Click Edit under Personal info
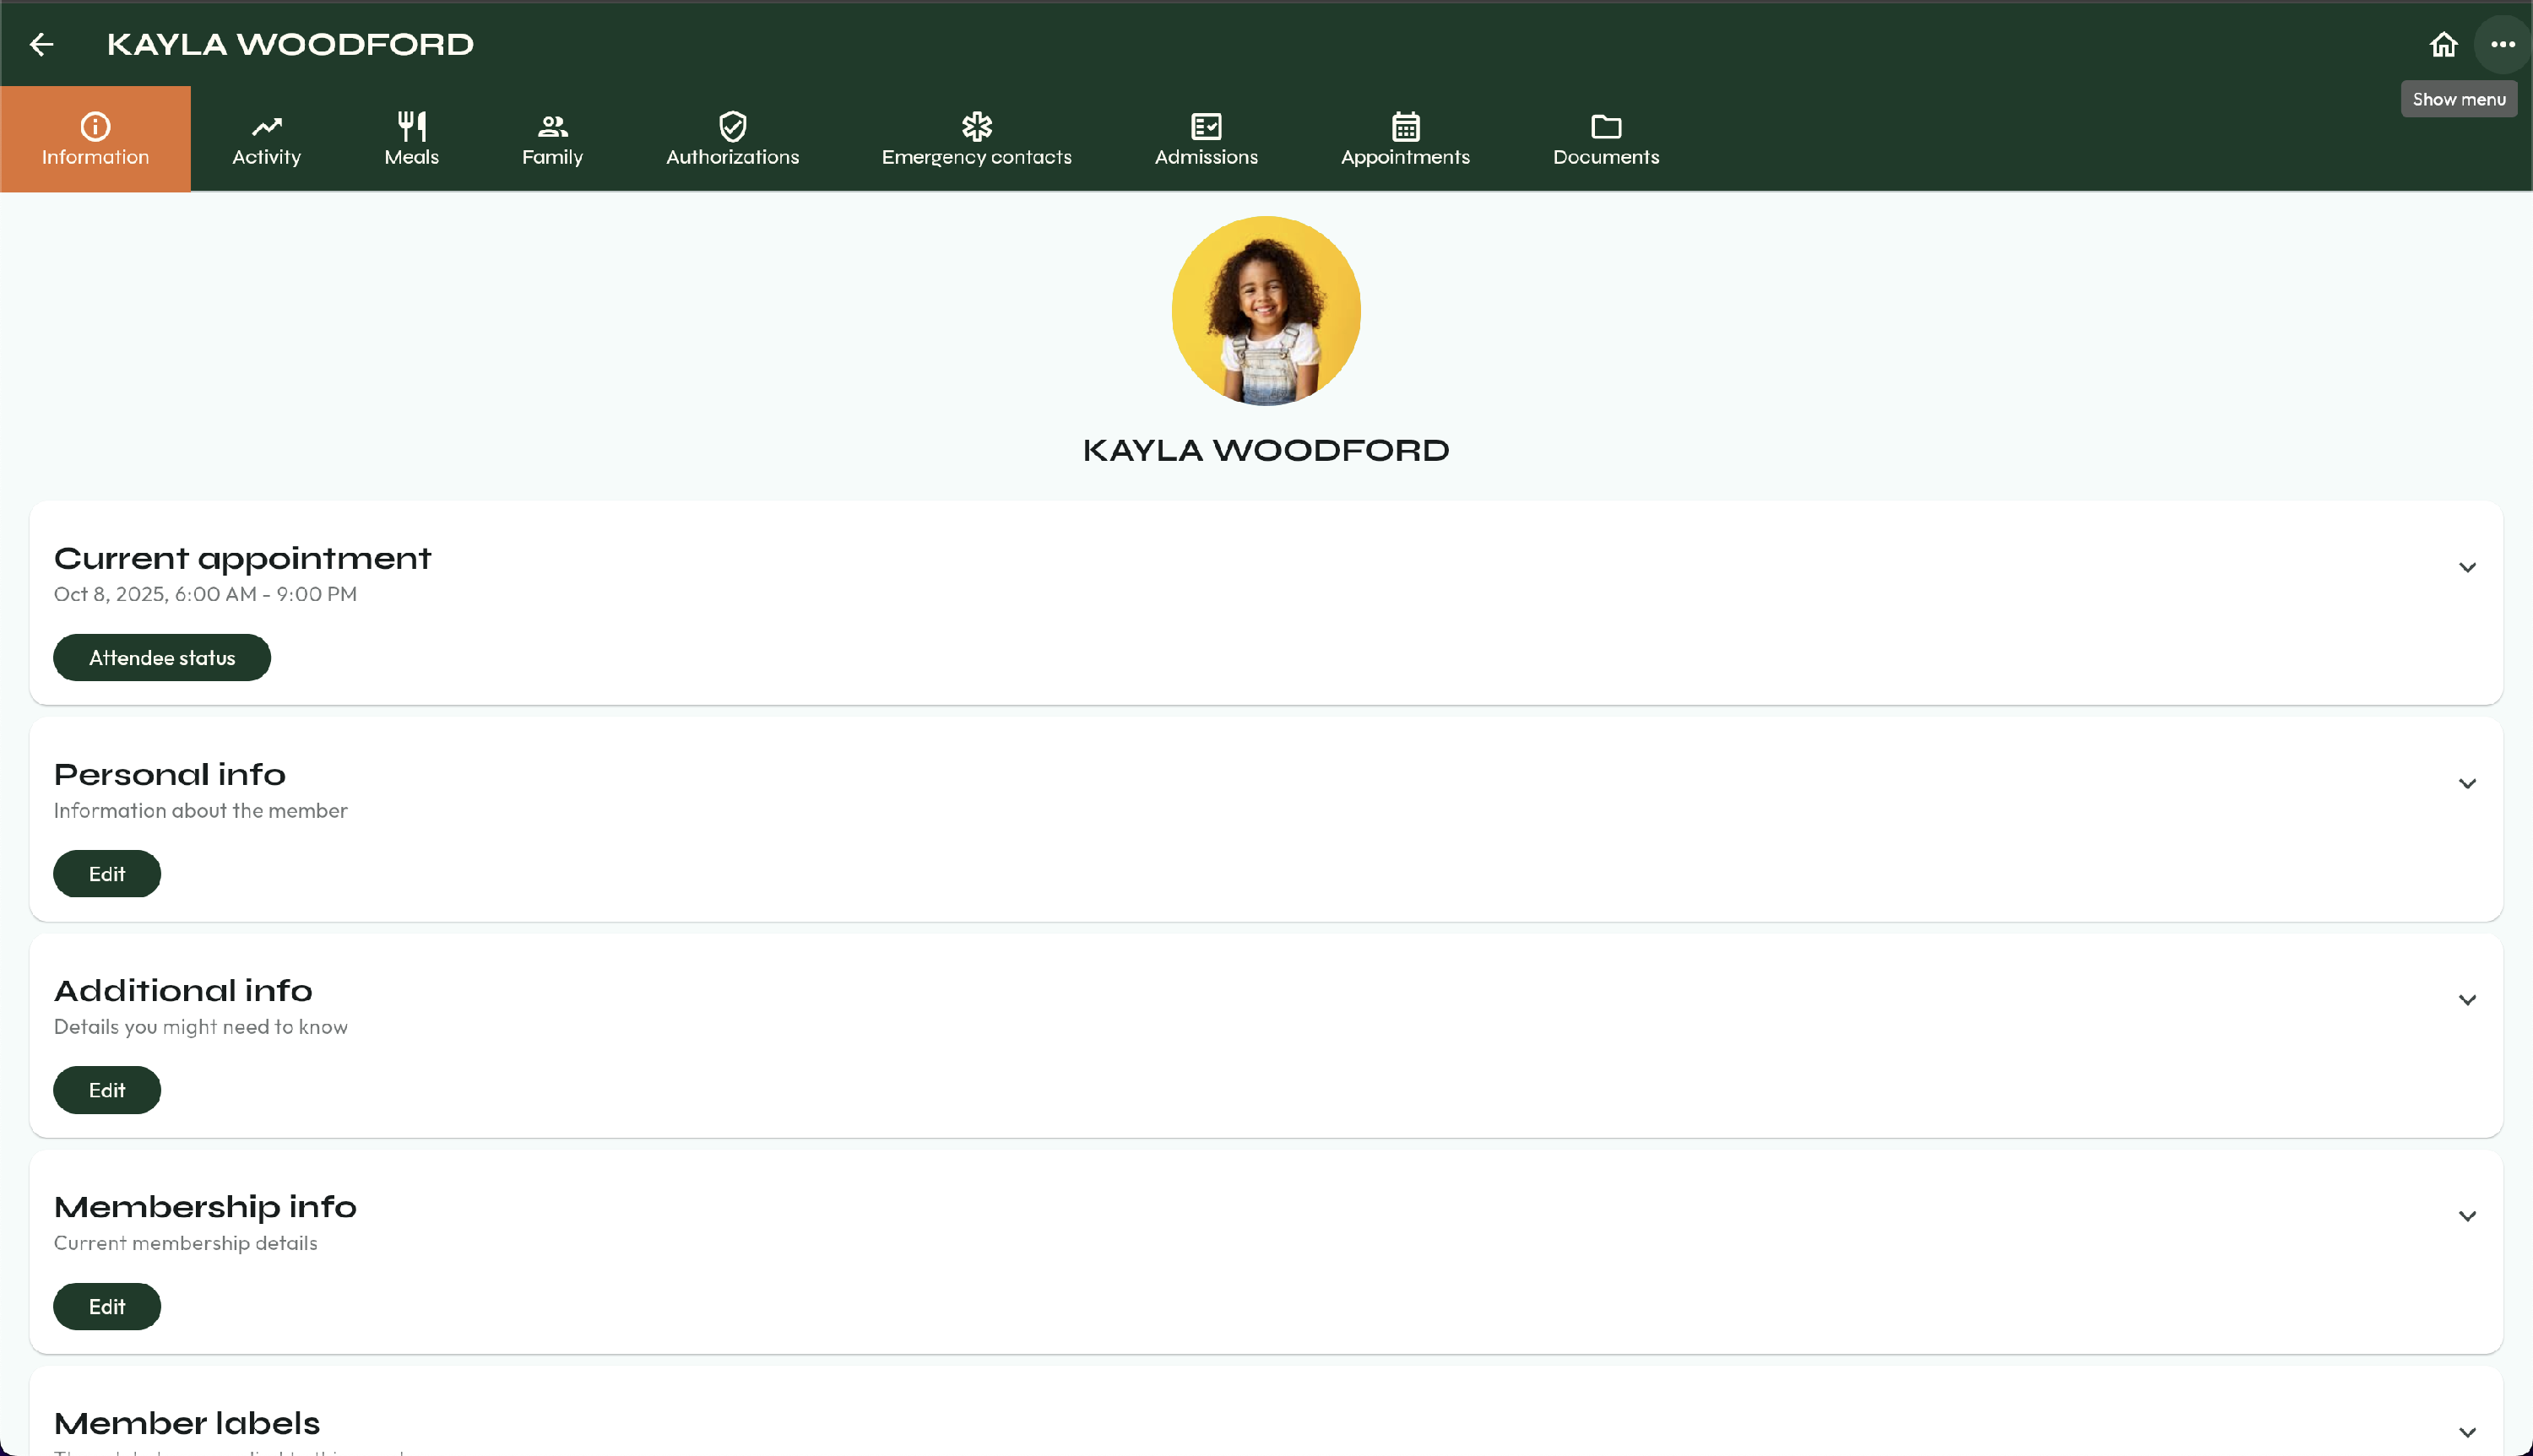Image resolution: width=2533 pixels, height=1456 pixels. (107, 874)
